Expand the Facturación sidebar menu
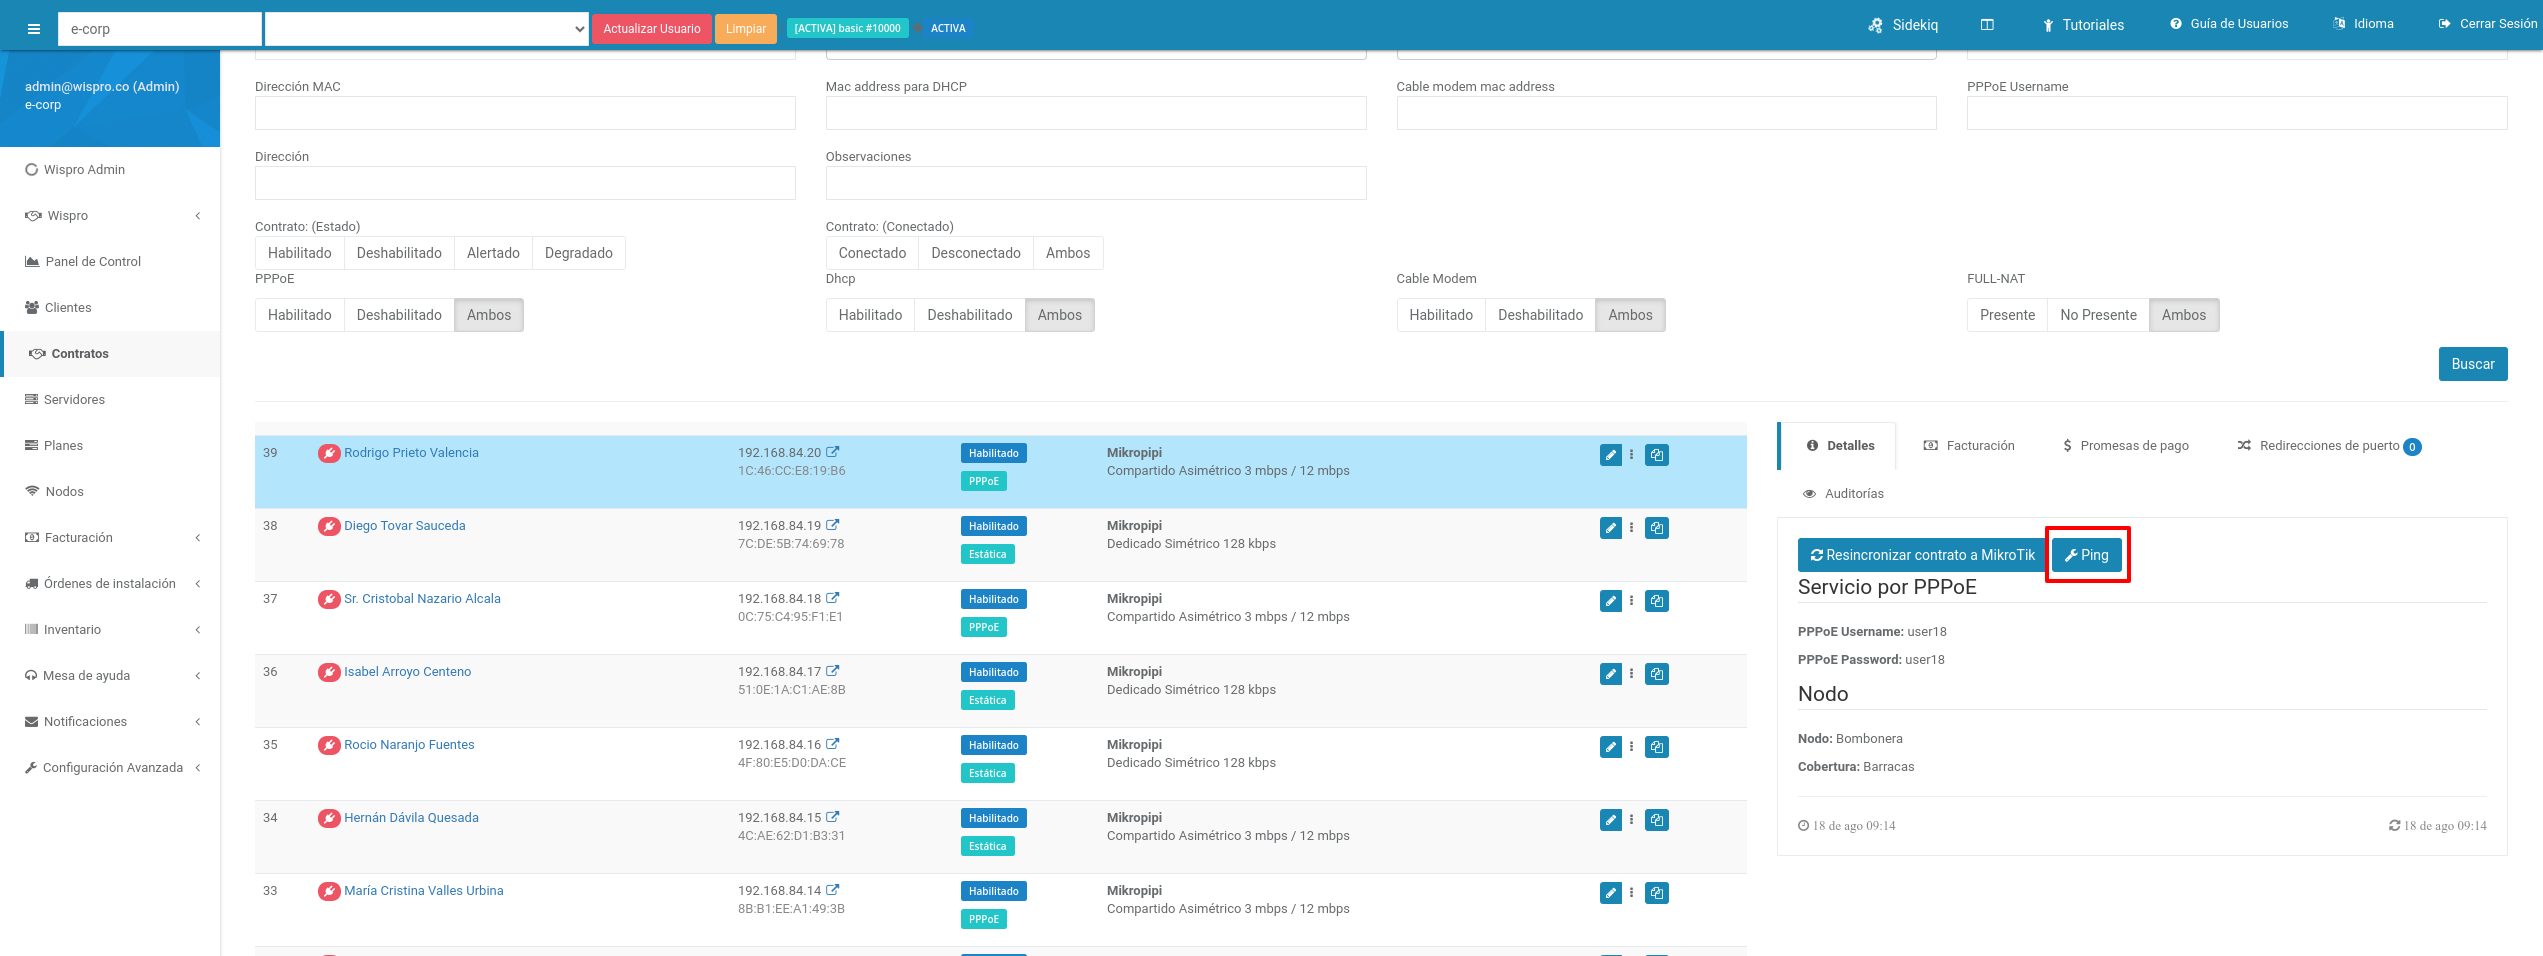The width and height of the screenshot is (2543, 956). point(110,538)
